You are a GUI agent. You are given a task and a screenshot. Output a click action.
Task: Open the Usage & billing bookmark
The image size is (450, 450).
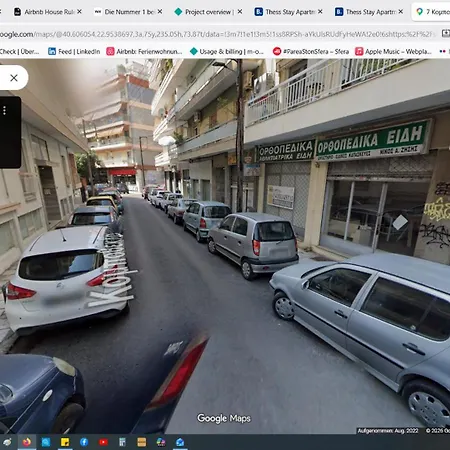pyautogui.click(x=227, y=51)
